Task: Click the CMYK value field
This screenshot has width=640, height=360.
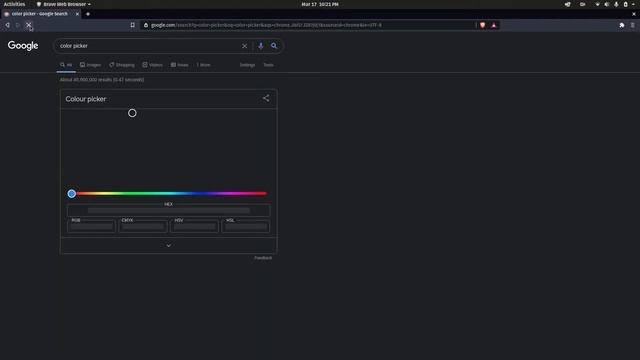Action: coord(143,226)
